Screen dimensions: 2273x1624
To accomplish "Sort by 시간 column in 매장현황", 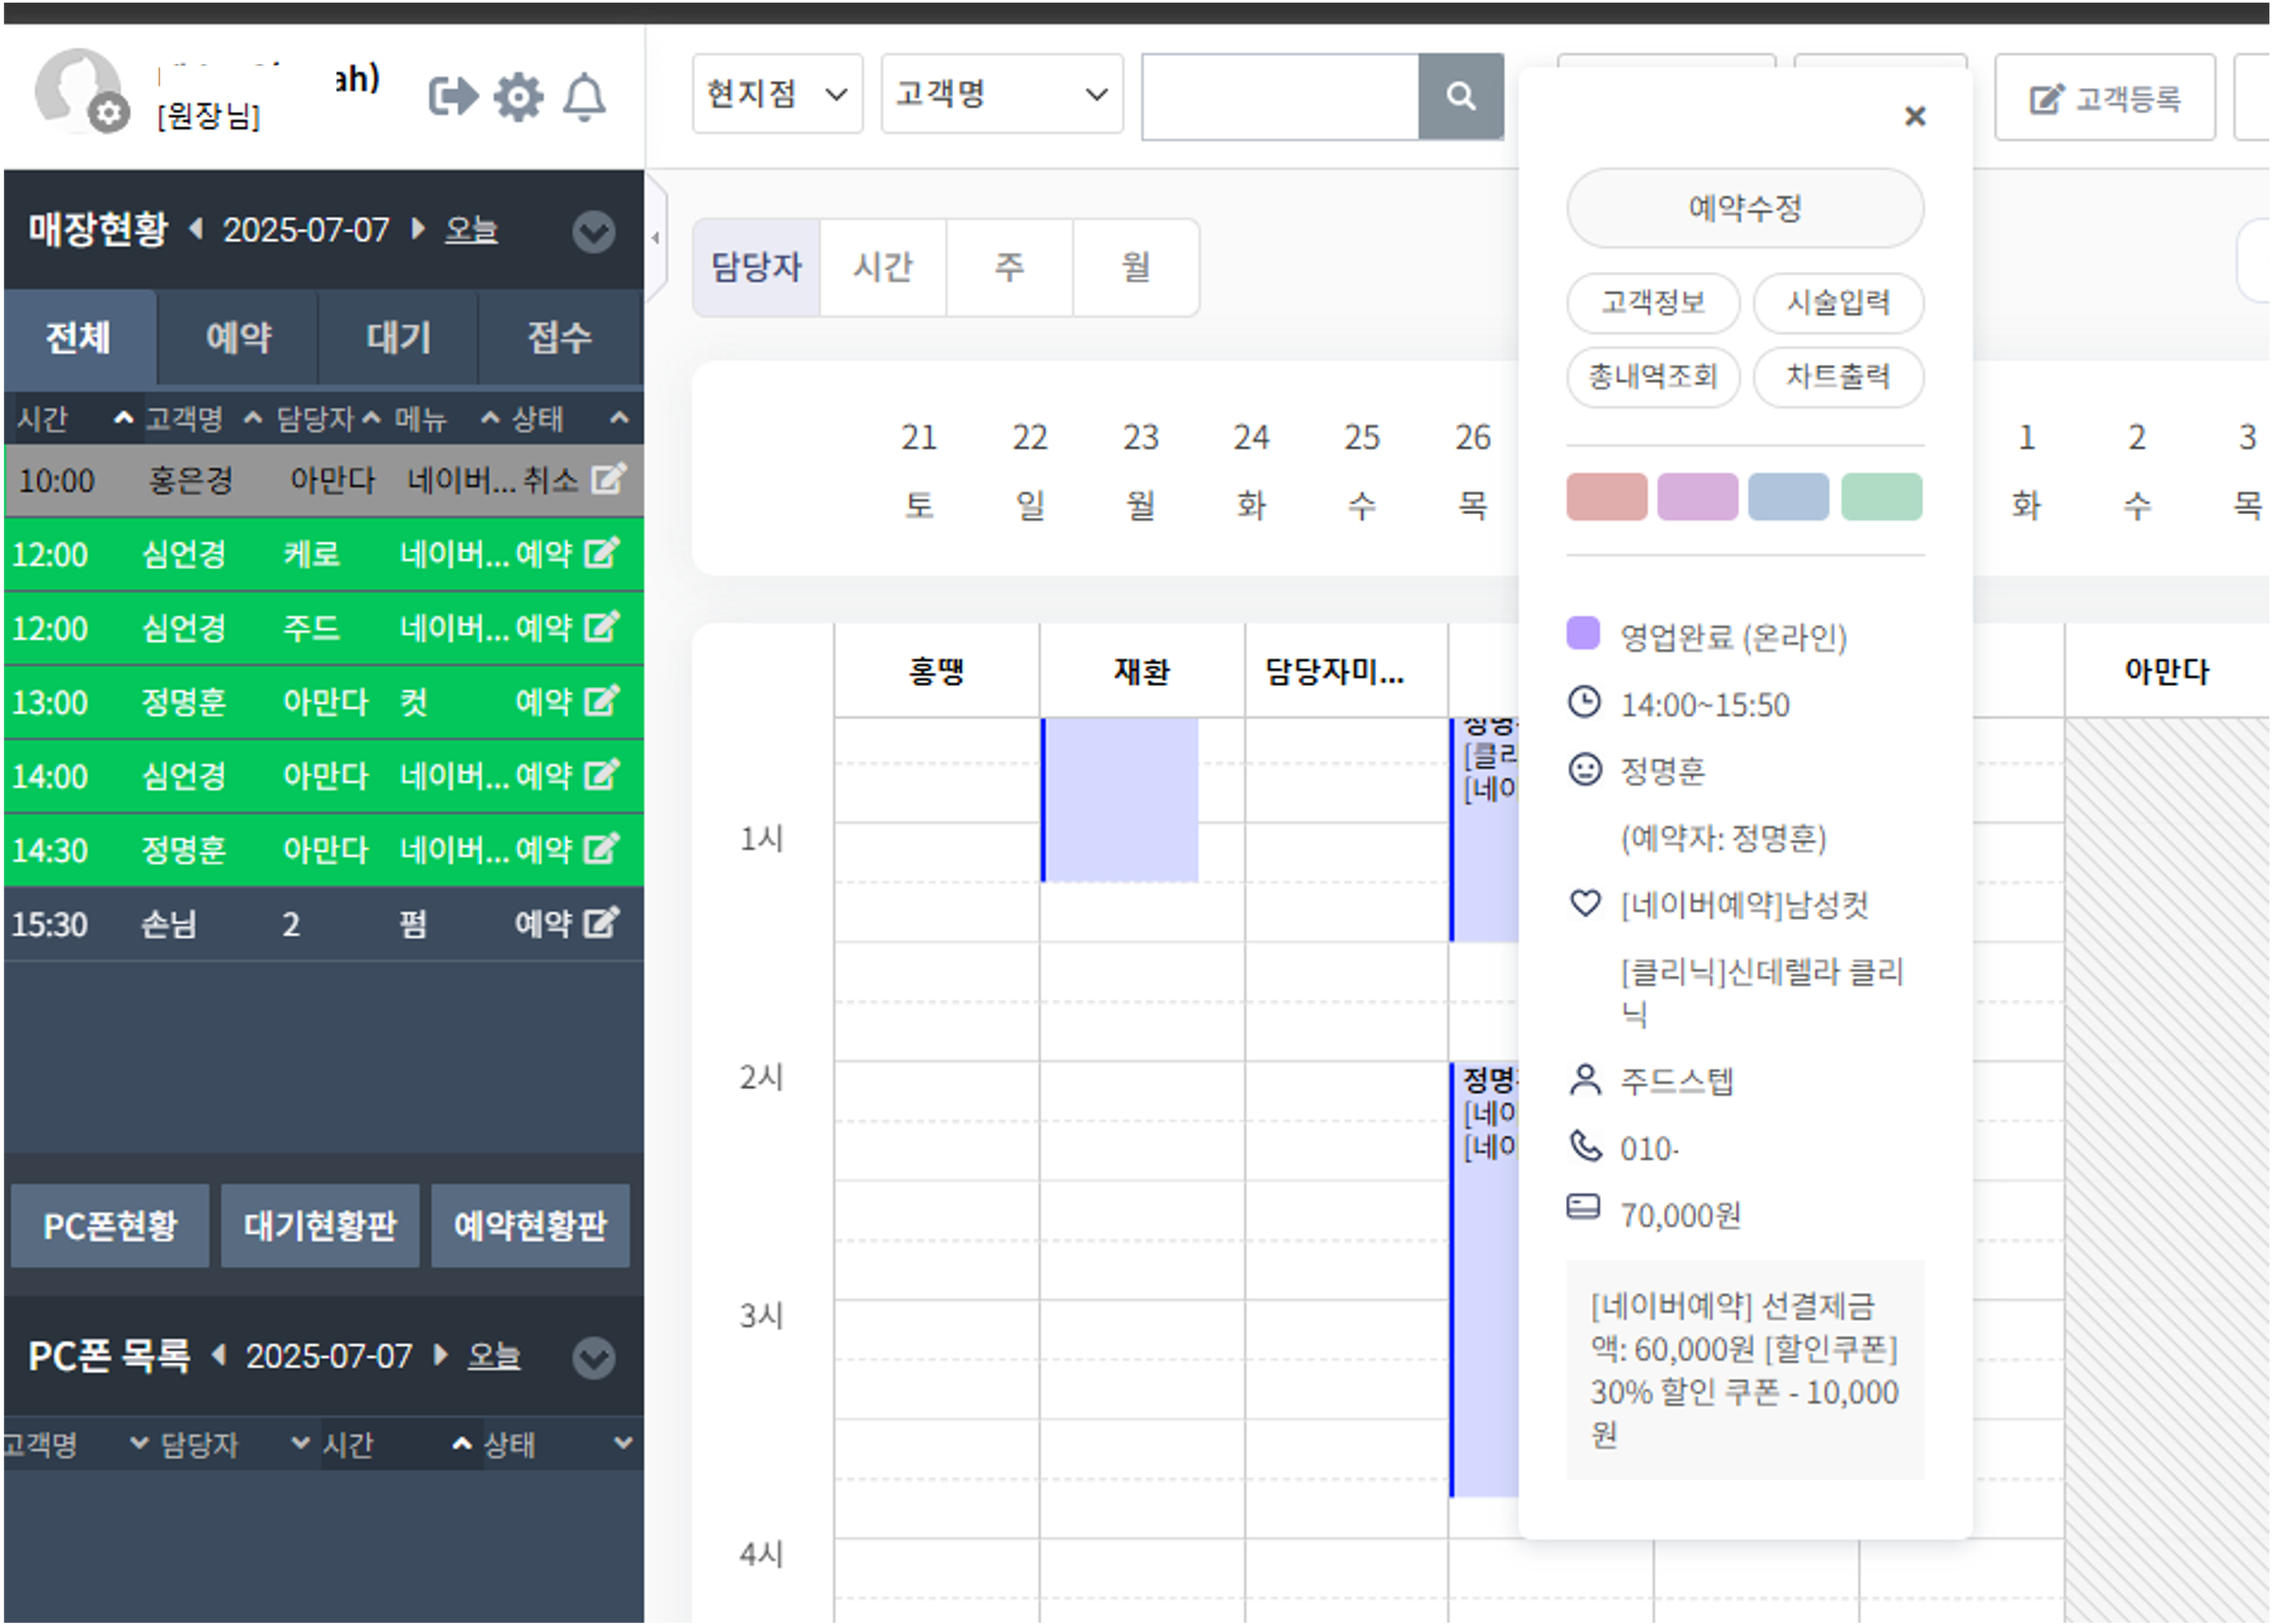I will [75, 419].
